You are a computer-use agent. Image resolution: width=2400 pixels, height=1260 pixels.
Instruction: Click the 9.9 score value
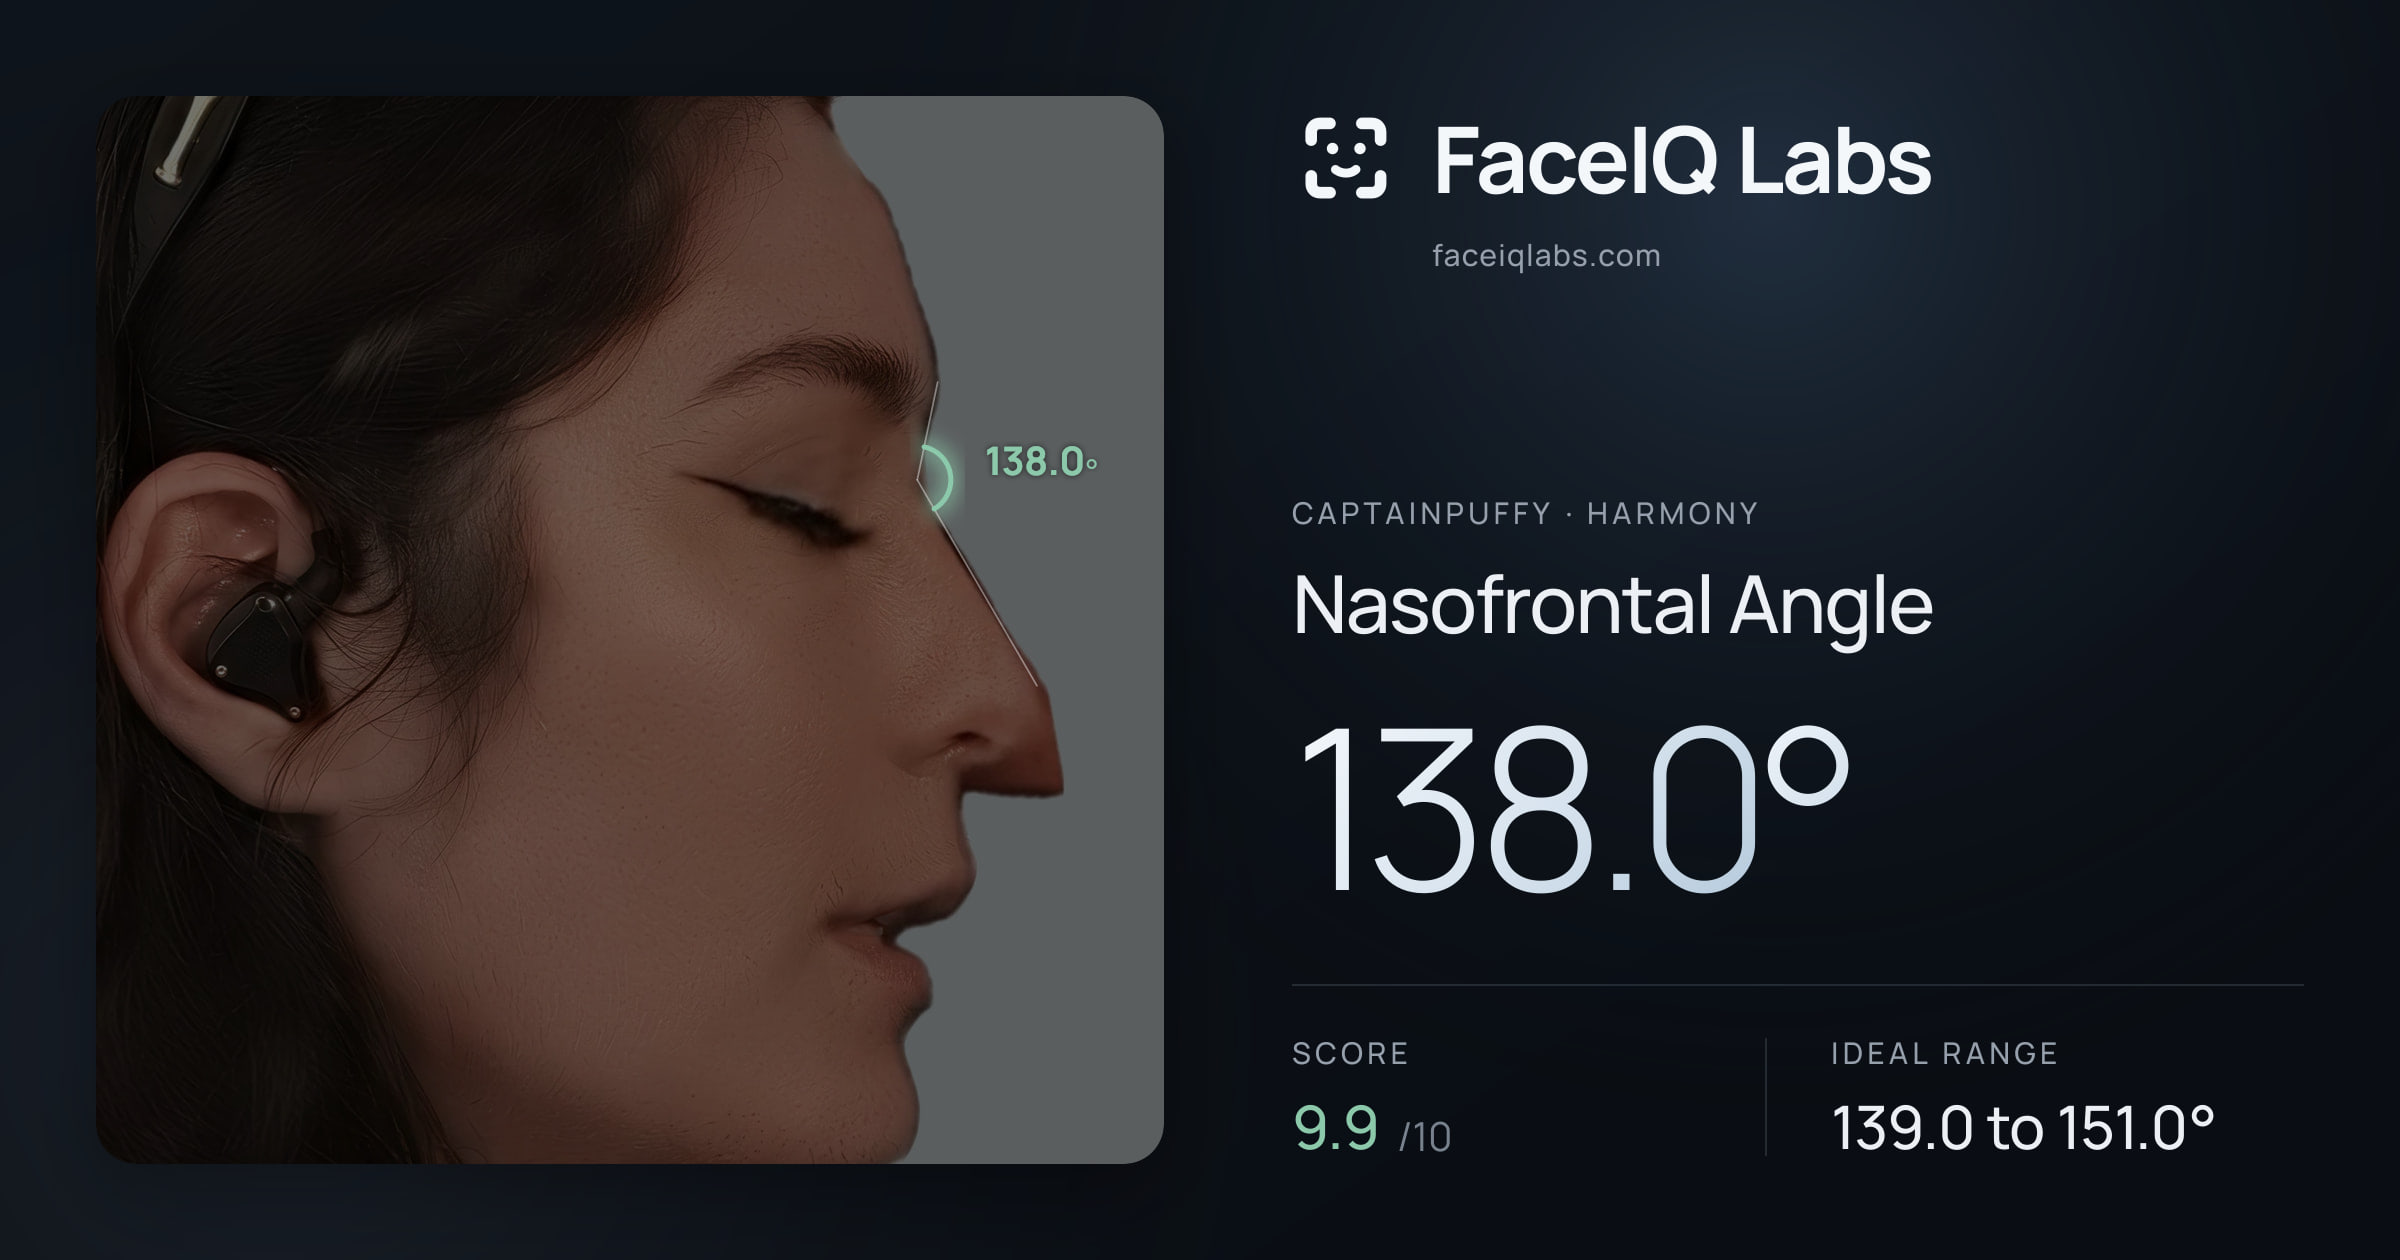click(1336, 1128)
